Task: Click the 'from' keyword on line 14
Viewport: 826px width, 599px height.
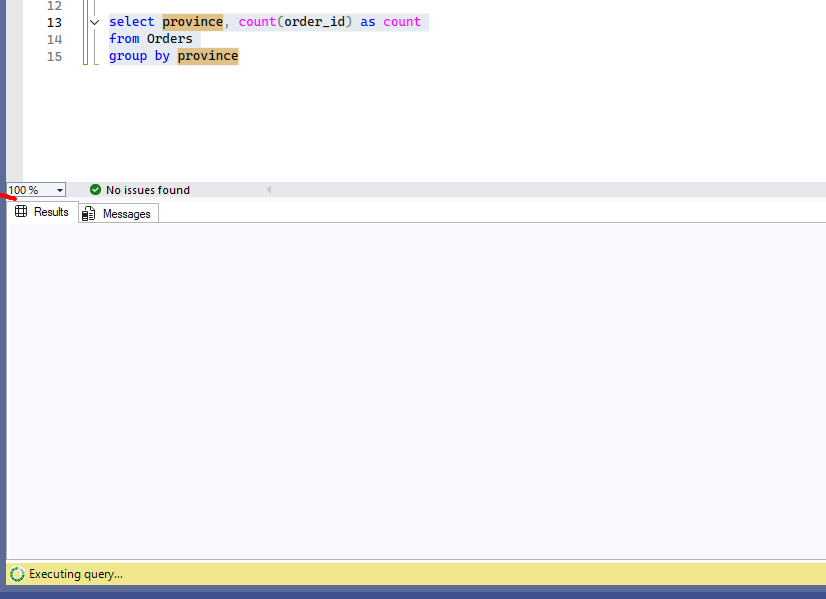Action: point(124,39)
